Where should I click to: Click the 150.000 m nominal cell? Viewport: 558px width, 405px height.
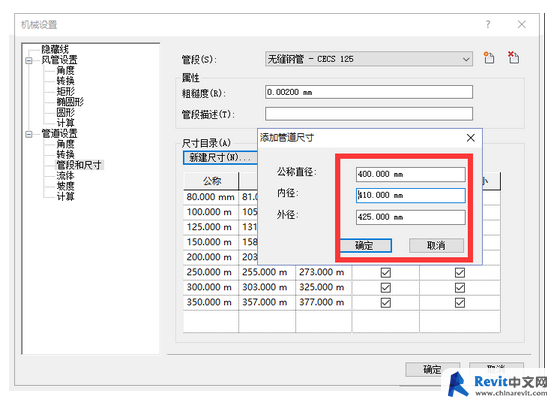coord(211,242)
